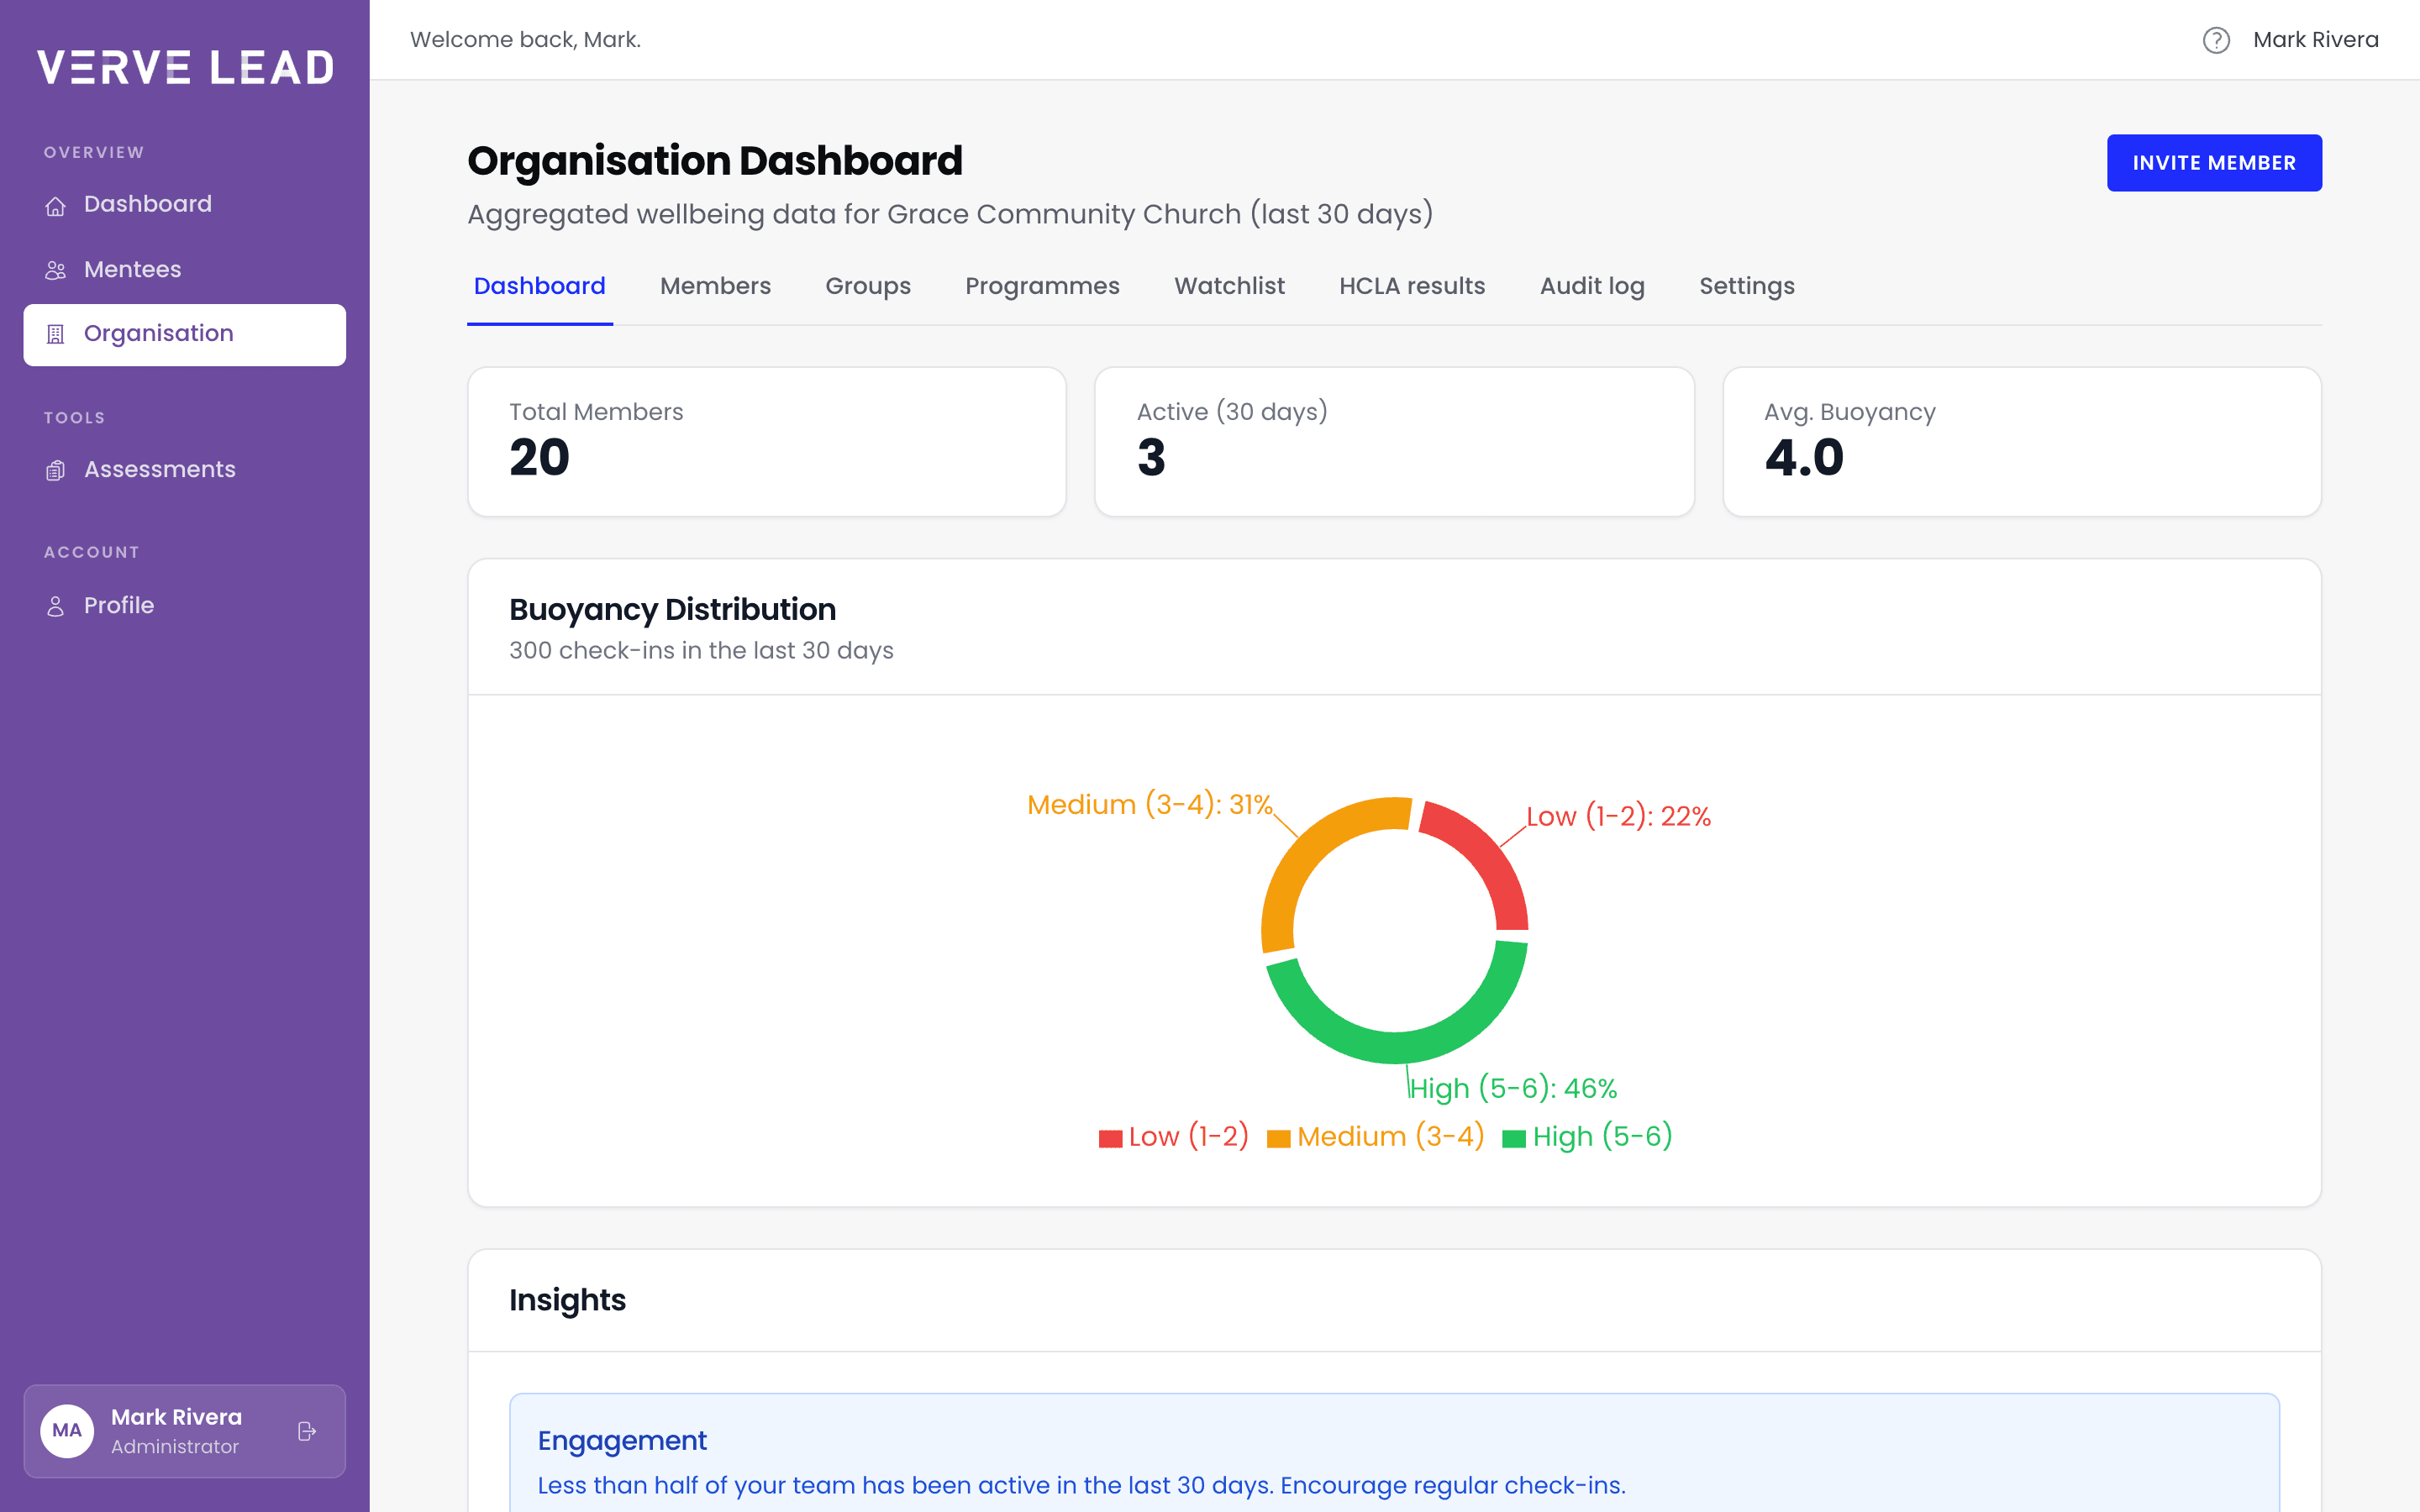View the HCLA results tab

(1412, 286)
